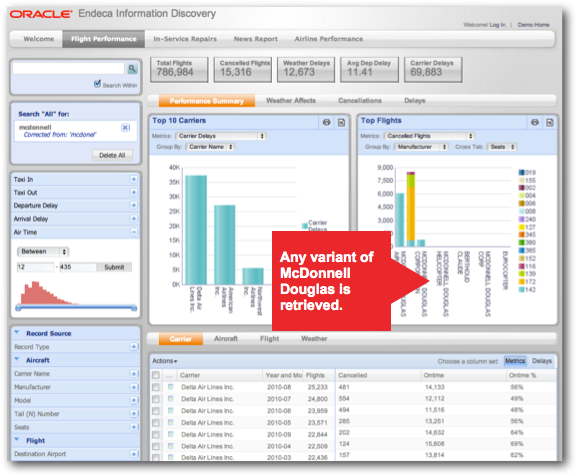Click the right Air Time slider handle
The width and height of the screenshot is (577, 476).
[x=134, y=308]
